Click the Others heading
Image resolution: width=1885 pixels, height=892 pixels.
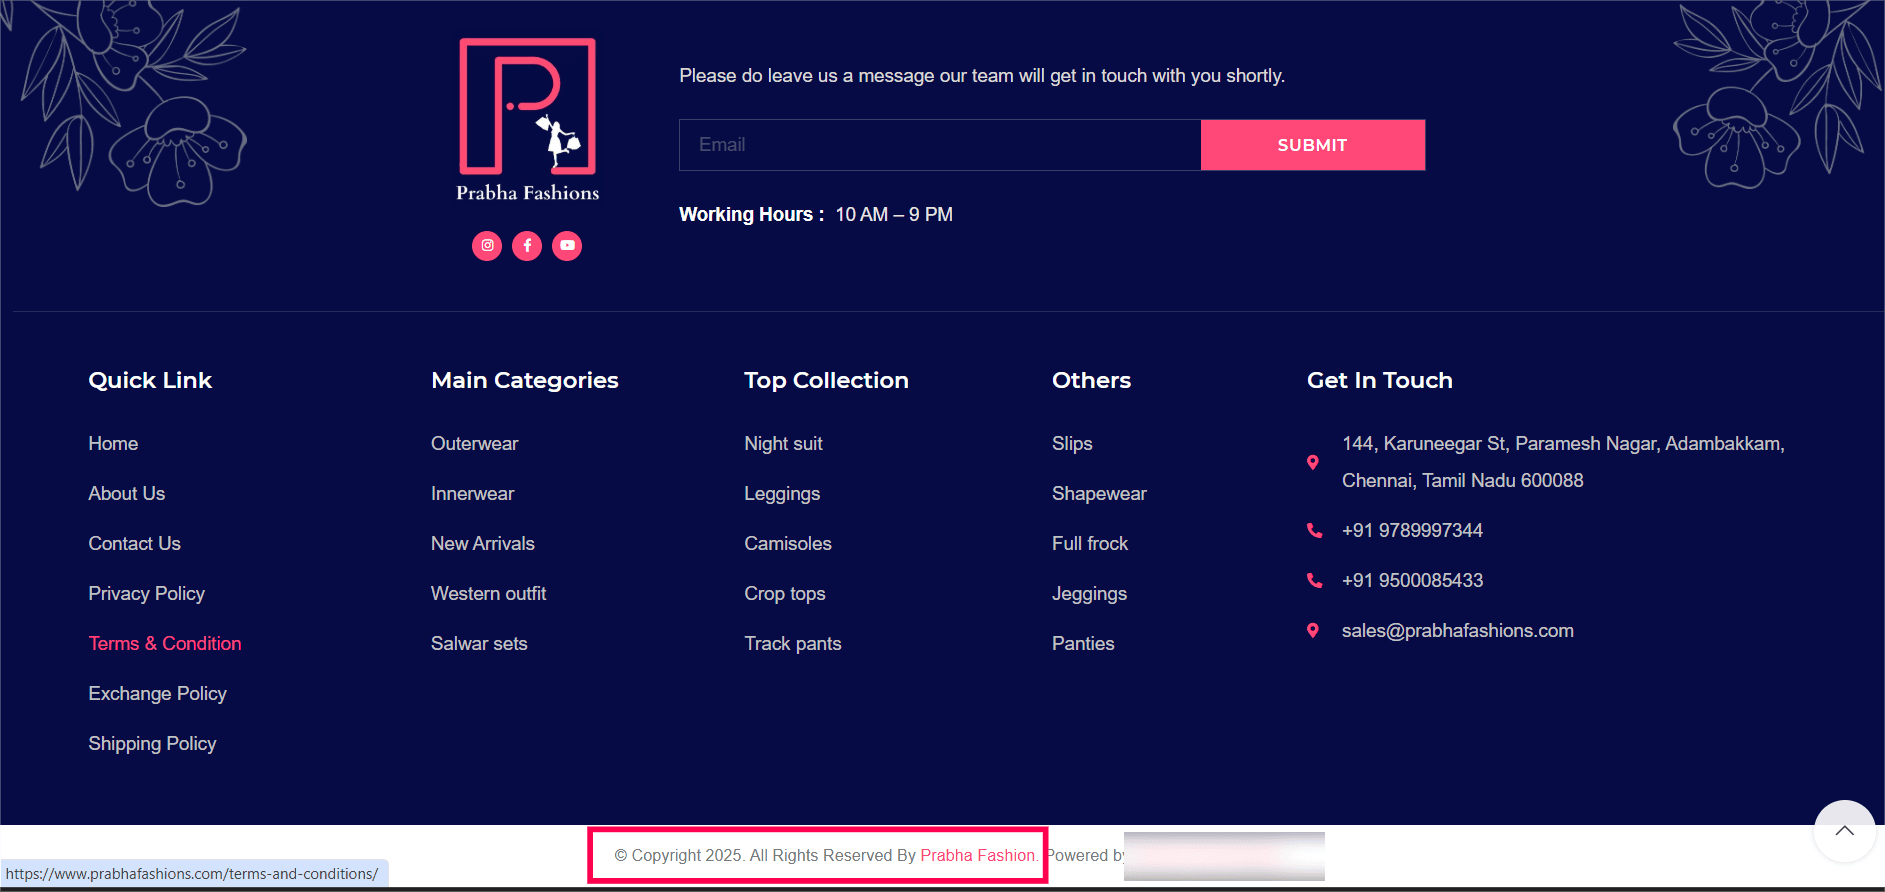pyautogui.click(x=1091, y=380)
